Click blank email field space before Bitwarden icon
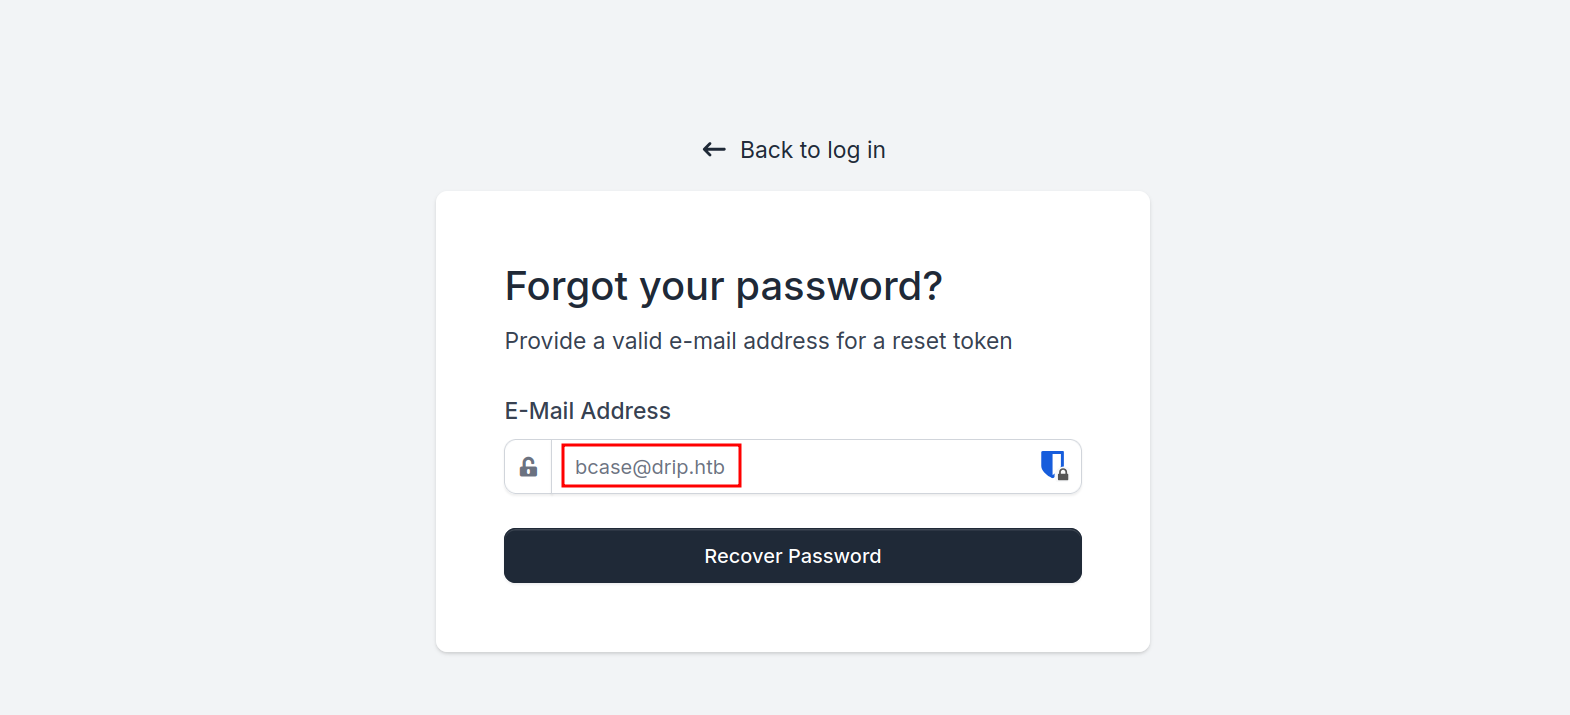The height and width of the screenshot is (715, 1570). coord(900,467)
